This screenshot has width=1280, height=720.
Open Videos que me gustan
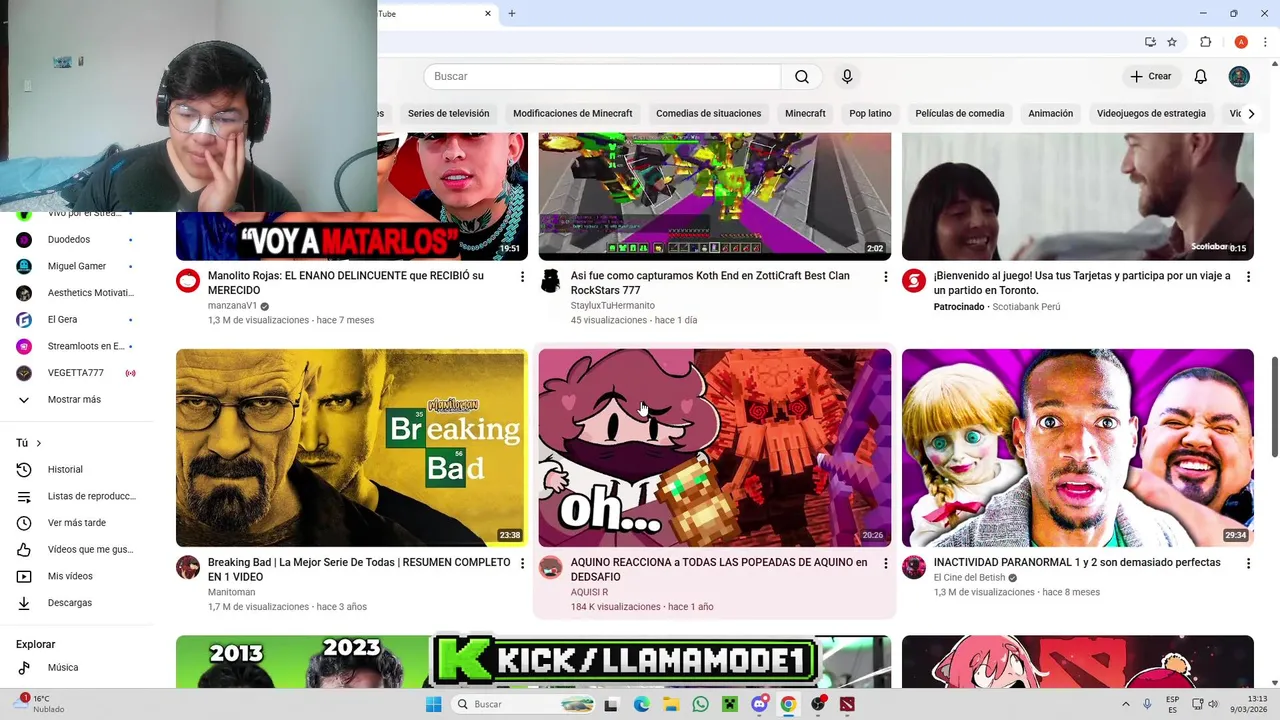click(x=75, y=549)
